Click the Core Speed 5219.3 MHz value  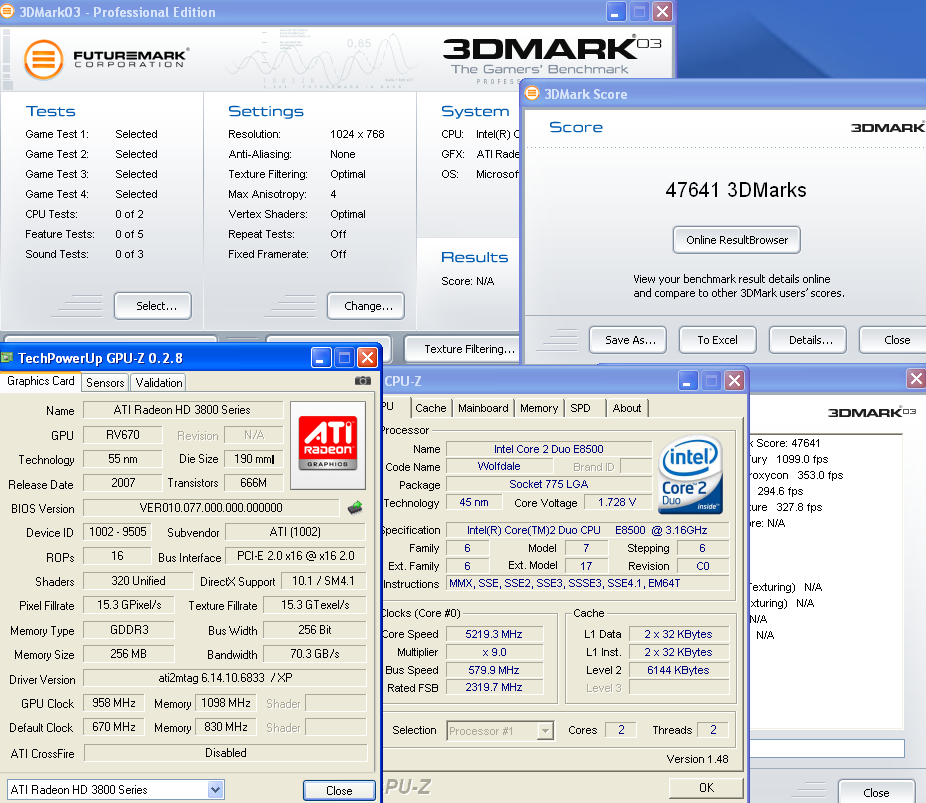tap(494, 634)
